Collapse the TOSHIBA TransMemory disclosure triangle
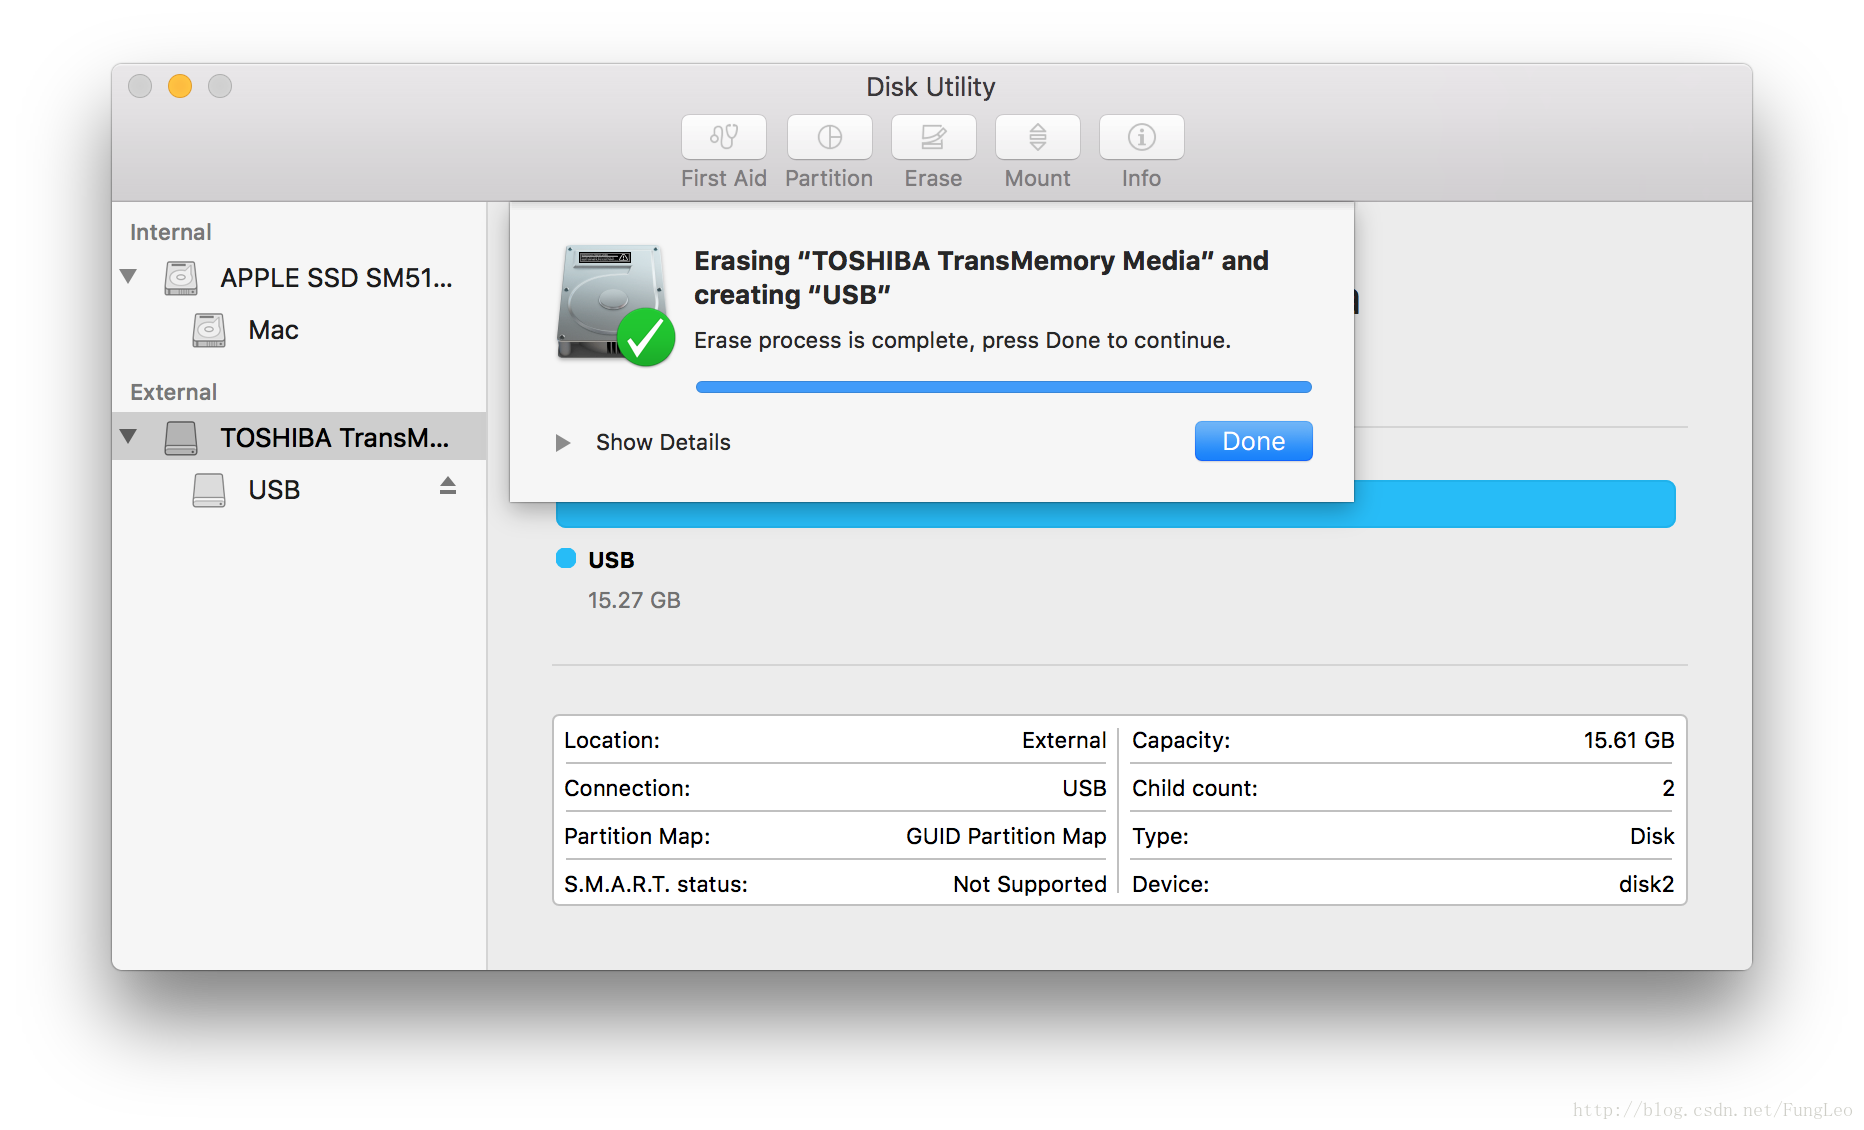The width and height of the screenshot is (1864, 1130). tap(128, 436)
